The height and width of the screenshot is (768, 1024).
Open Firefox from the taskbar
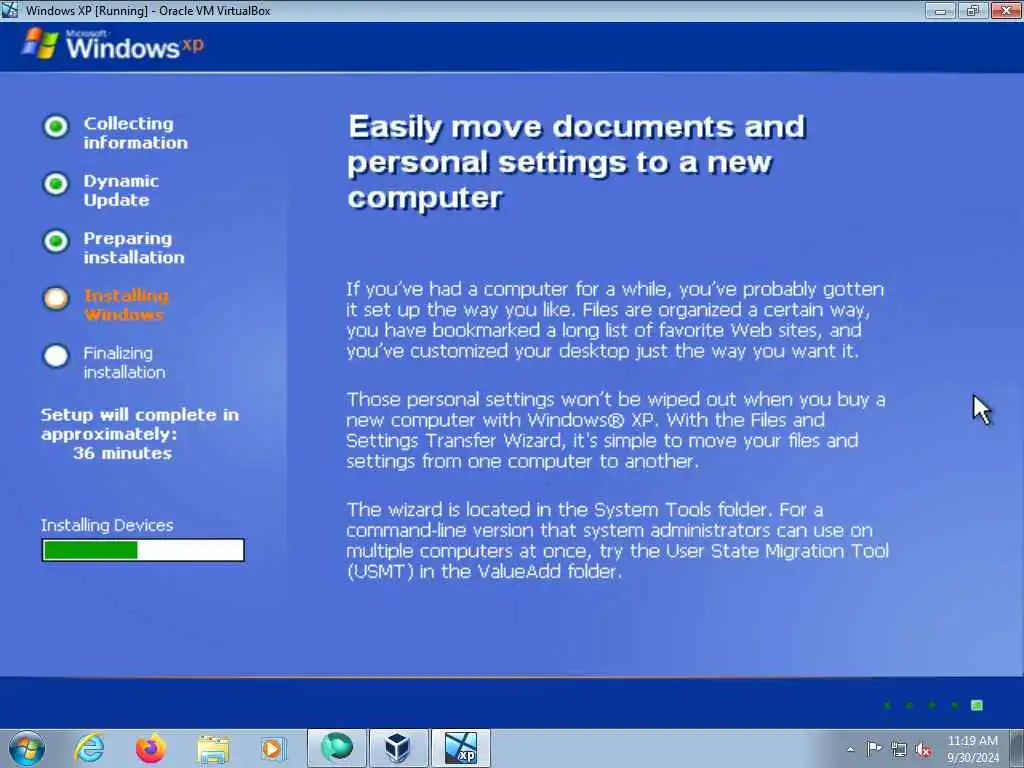coord(151,748)
